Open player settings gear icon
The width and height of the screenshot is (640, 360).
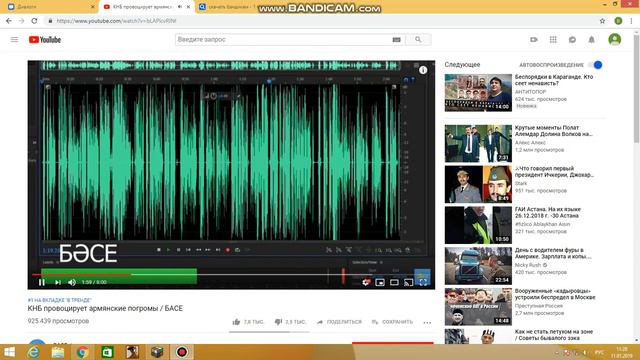click(366, 282)
